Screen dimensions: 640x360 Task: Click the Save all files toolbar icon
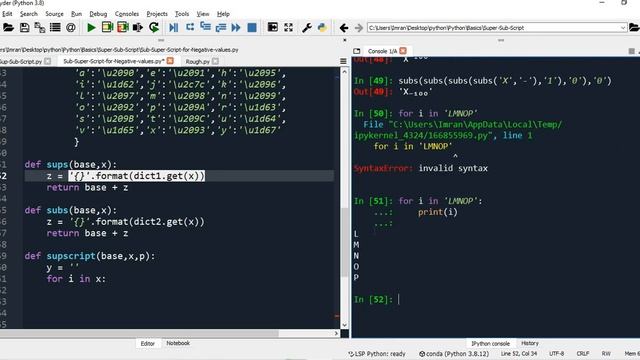tap(40, 27)
